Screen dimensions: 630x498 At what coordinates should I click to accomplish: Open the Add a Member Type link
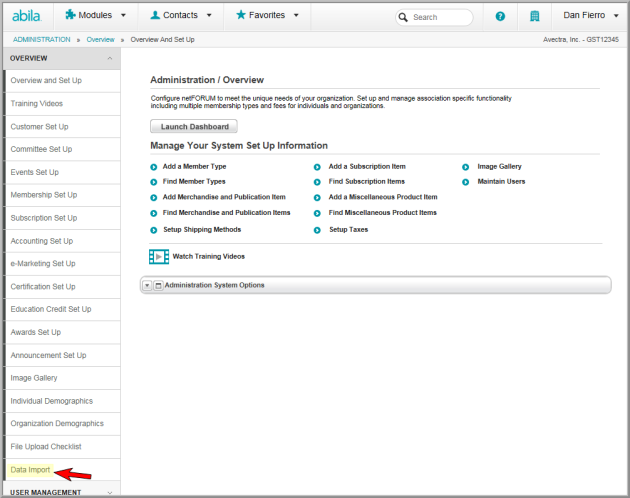194,166
